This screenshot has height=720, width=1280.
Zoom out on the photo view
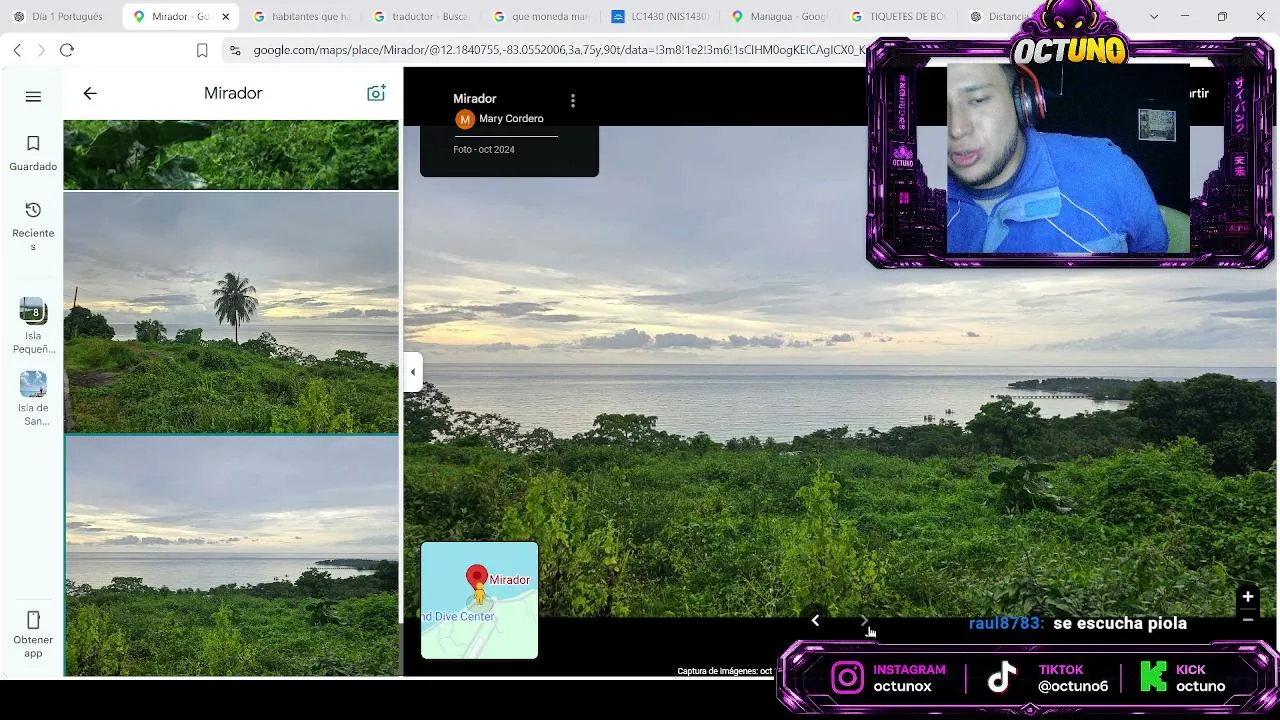pyautogui.click(x=1248, y=619)
